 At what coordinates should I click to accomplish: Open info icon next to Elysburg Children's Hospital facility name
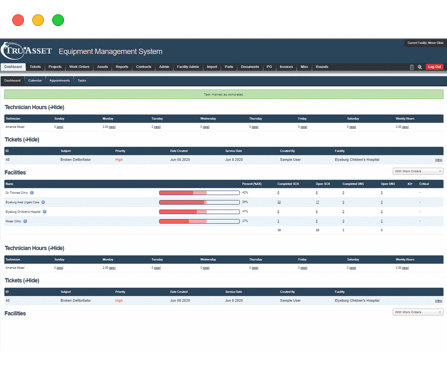[x=44, y=212]
